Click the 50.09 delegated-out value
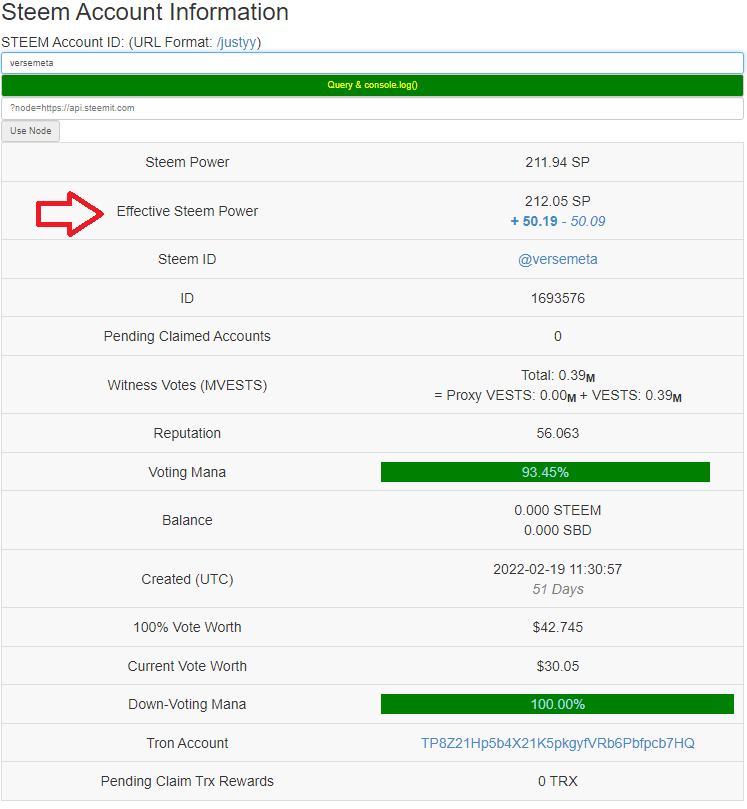 click(x=588, y=222)
